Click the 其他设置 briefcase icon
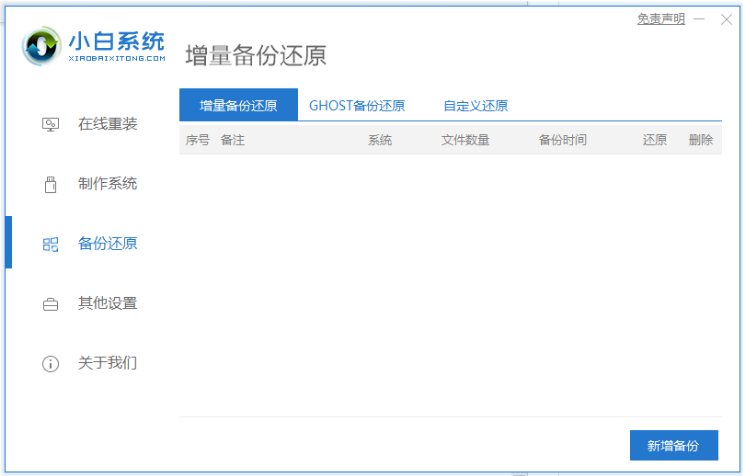Screen dimensions: 743x476 click(50, 304)
